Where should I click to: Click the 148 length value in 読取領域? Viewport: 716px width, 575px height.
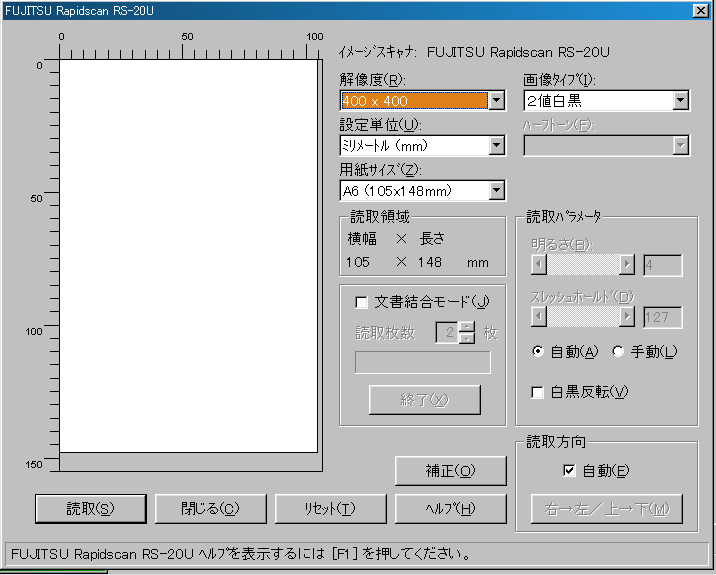click(430, 262)
